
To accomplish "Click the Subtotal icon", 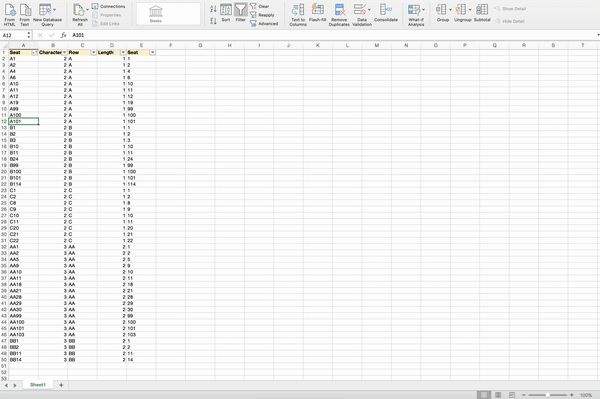I will coord(482,9).
